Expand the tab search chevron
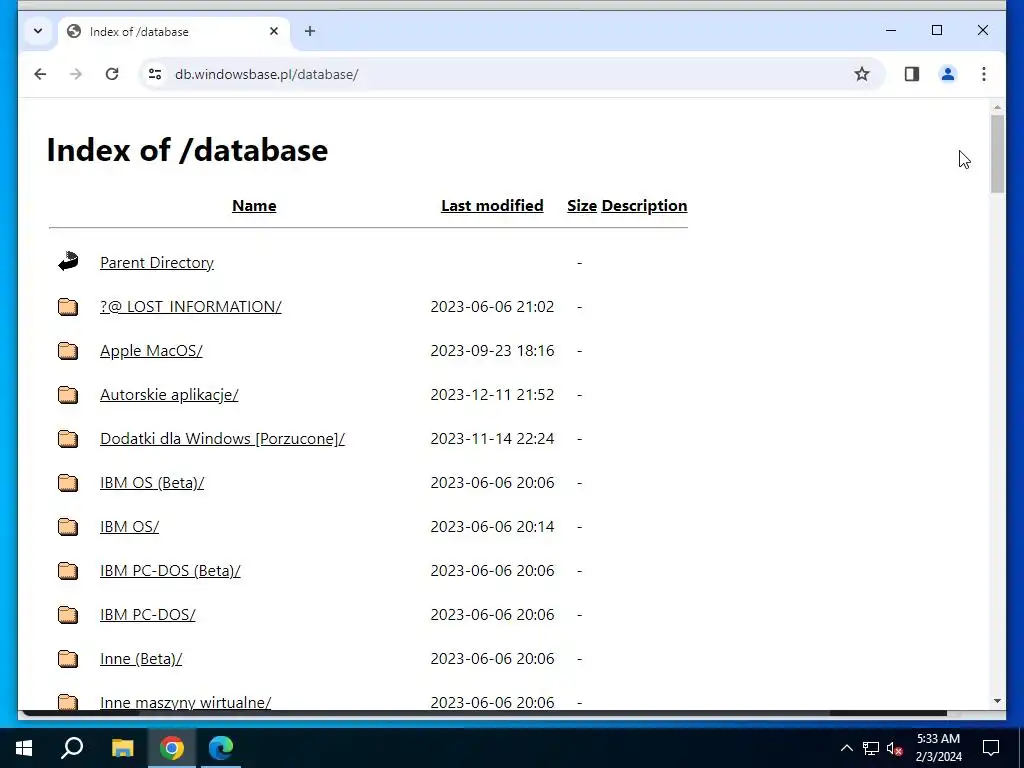 38,31
